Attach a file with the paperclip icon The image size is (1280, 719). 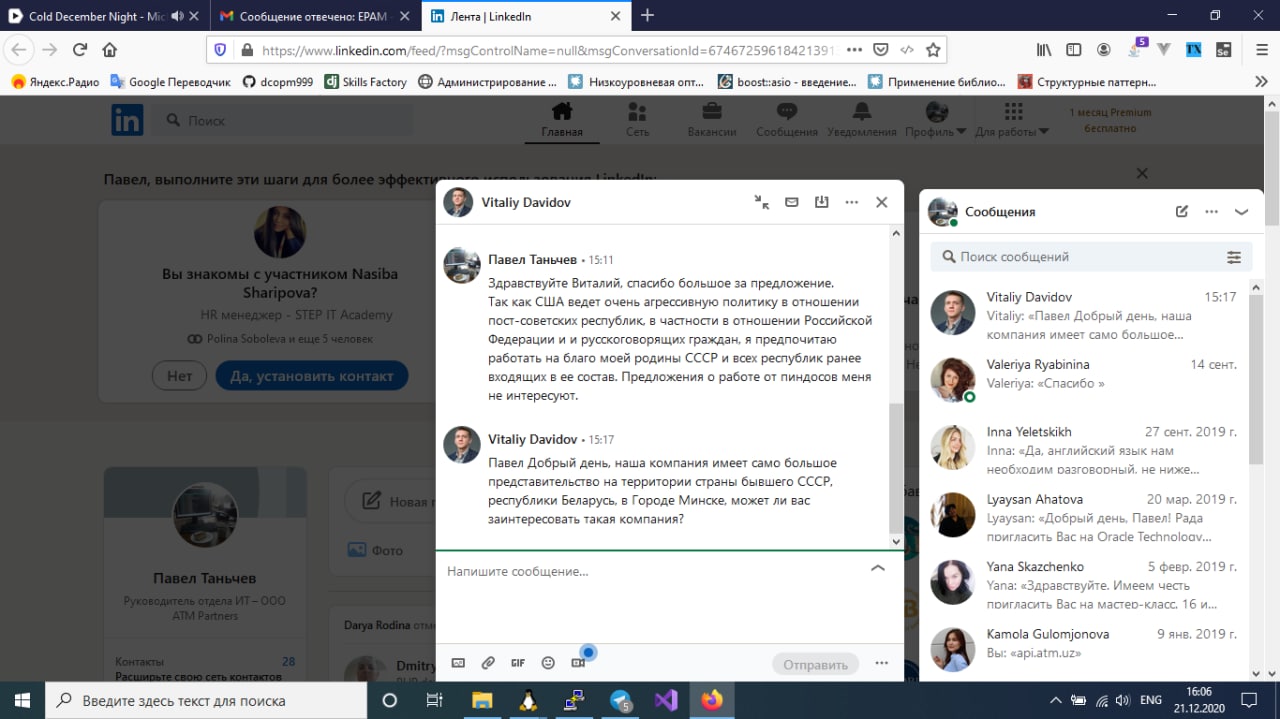(x=488, y=663)
